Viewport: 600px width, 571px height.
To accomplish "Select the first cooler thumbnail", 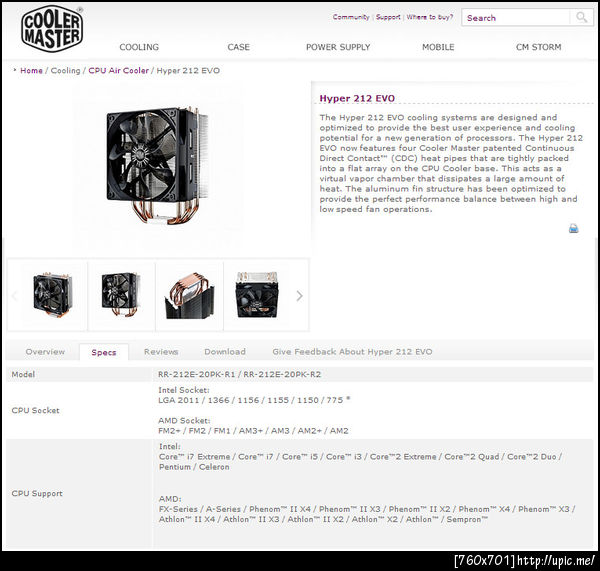I will pos(52,294).
